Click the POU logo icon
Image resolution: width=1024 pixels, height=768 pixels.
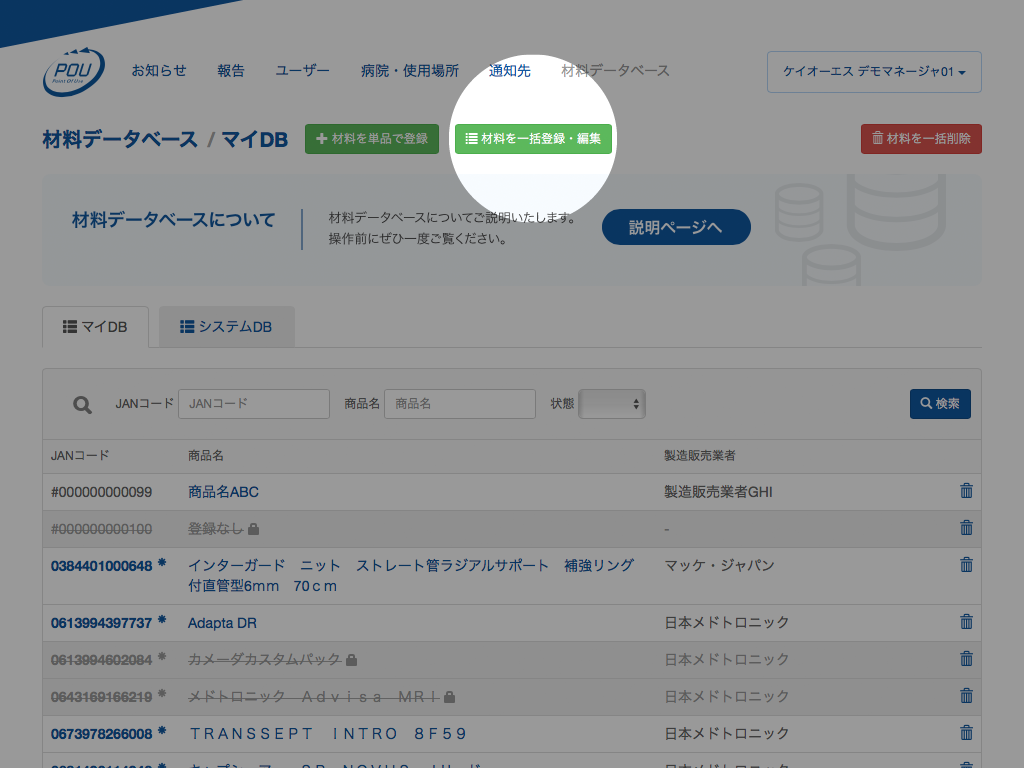coord(73,71)
